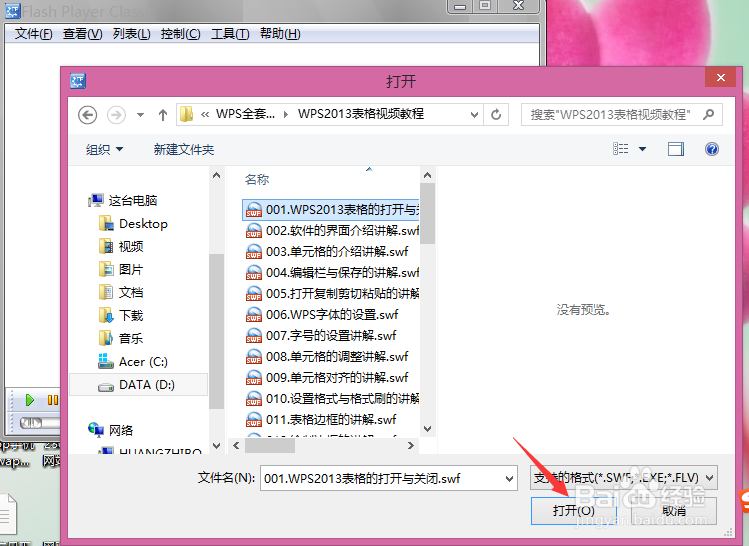This screenshot has width=749, height=546.
Task: Open the supported formats filter dropdown
Action: (x=623, y=478)
